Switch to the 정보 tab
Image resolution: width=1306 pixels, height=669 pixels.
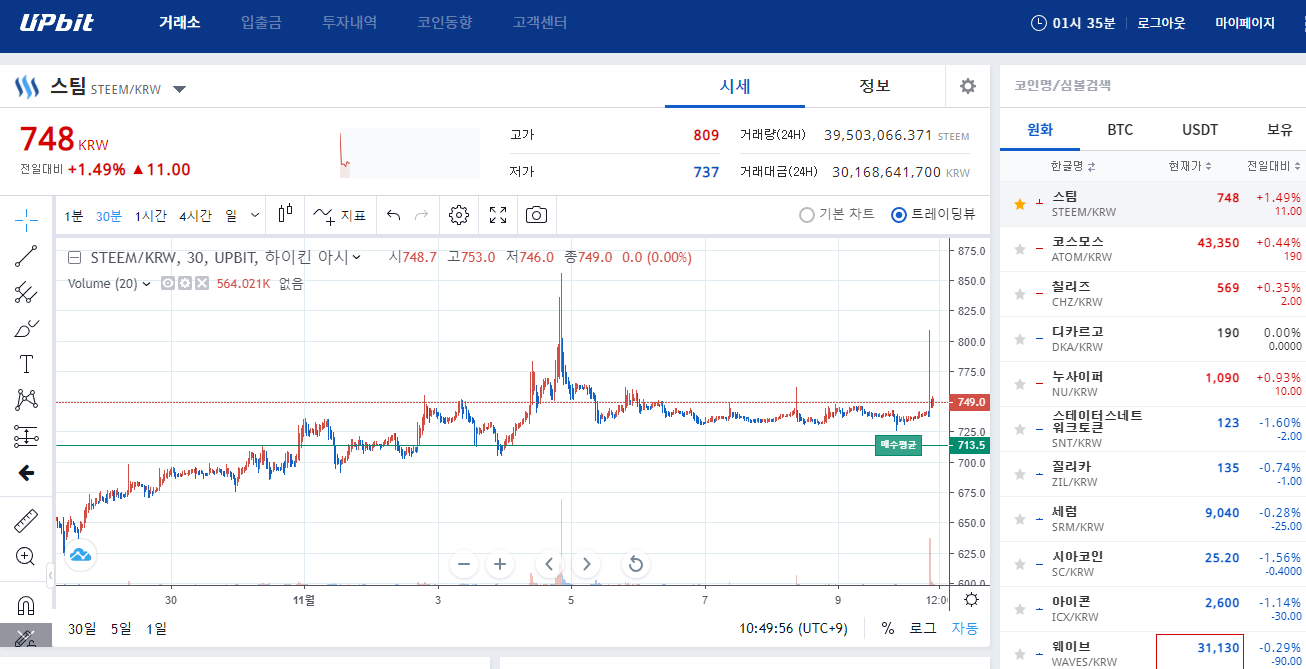tap(875, 86)
